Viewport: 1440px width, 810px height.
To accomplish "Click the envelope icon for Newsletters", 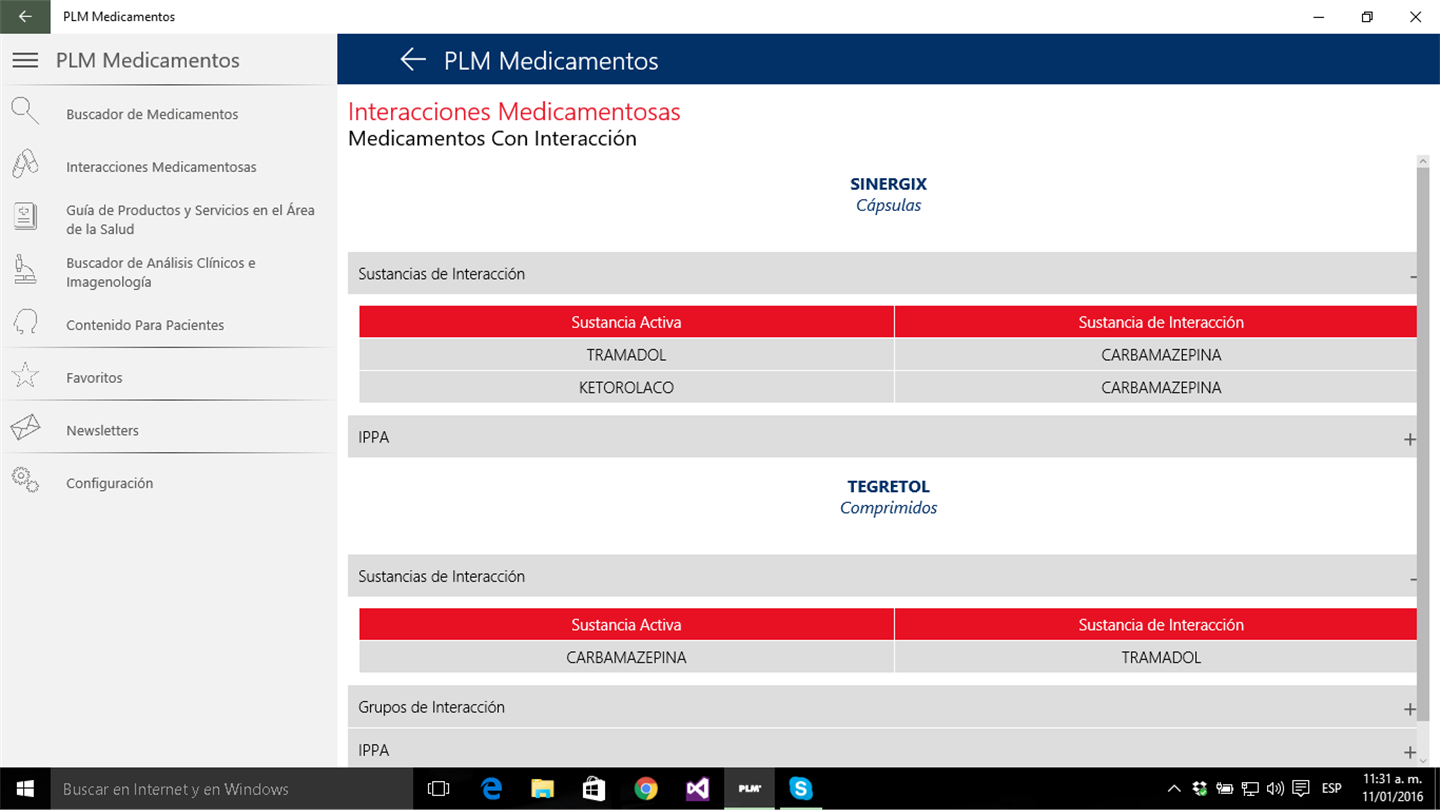I will pos(25,429).
